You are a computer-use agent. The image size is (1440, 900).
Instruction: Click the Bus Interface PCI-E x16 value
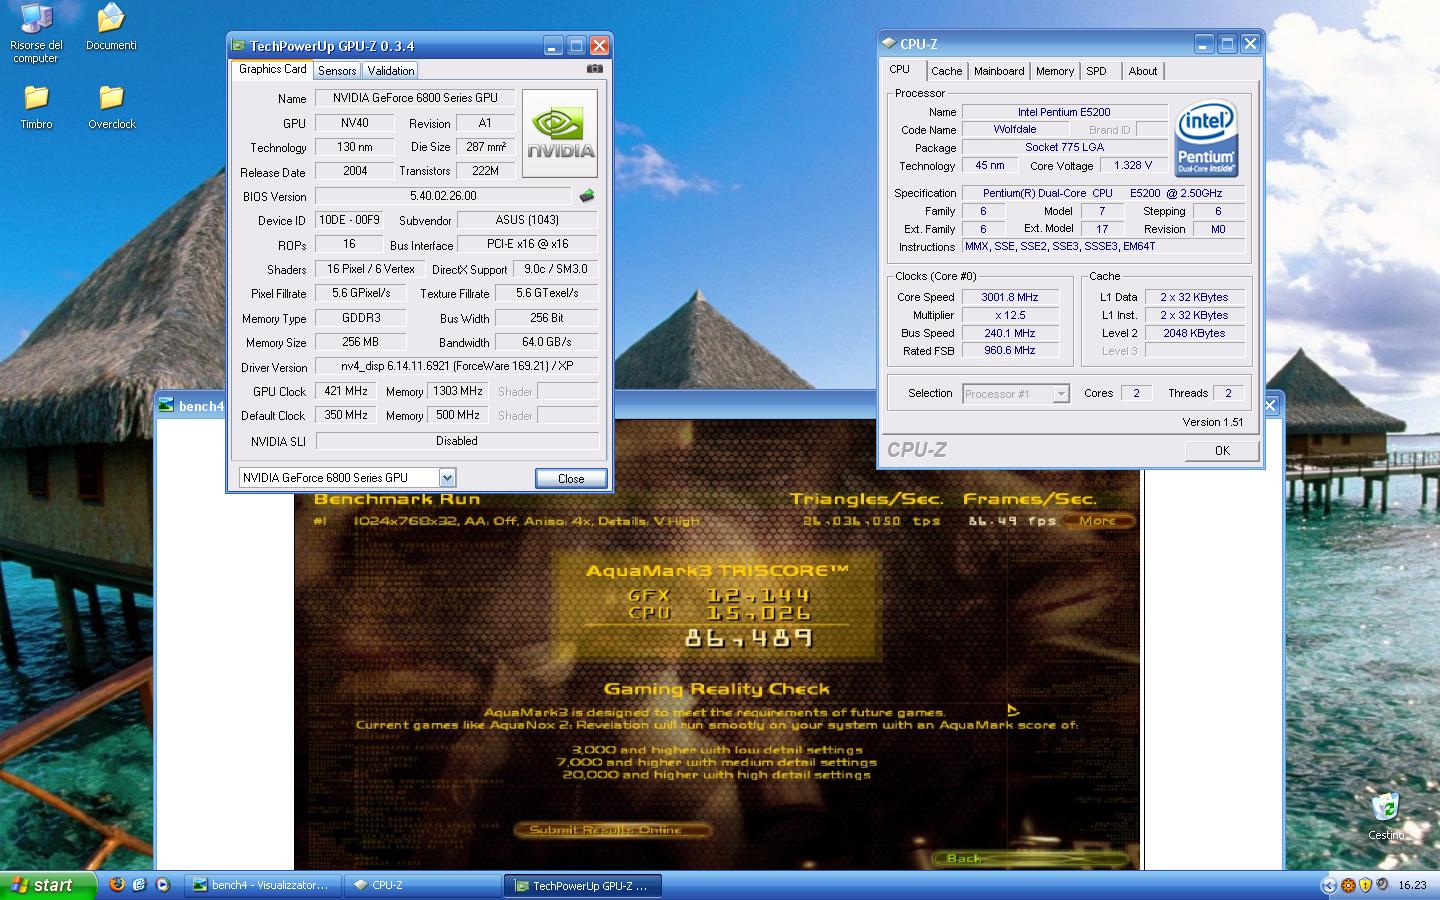[x=528, y=244]
